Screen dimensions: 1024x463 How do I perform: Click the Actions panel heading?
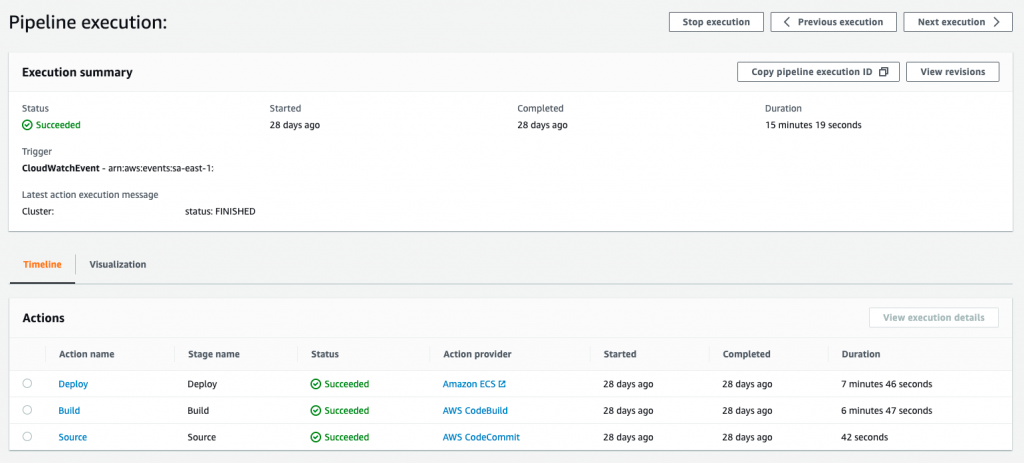43,318
